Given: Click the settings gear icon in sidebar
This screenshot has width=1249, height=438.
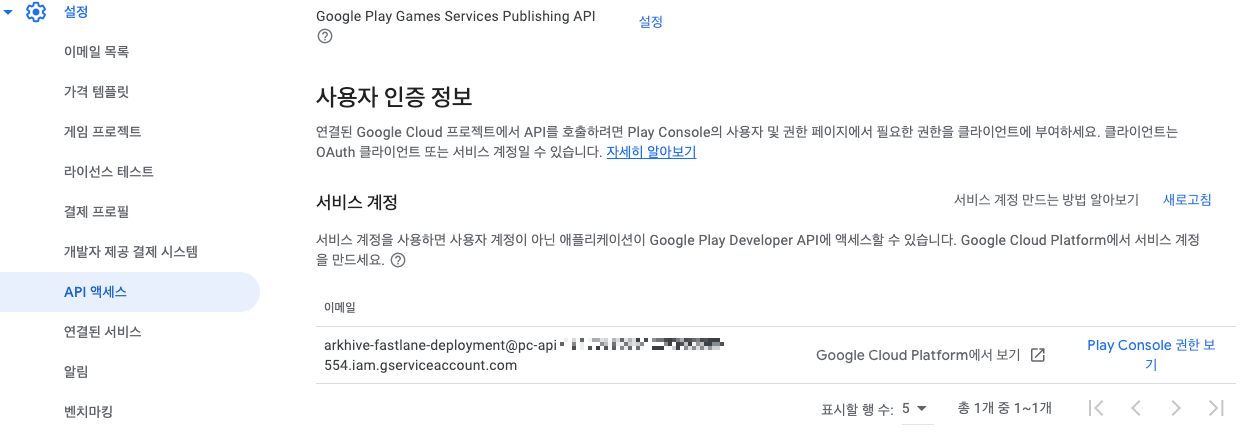Looking at the screenshot, I should (36, 13).
